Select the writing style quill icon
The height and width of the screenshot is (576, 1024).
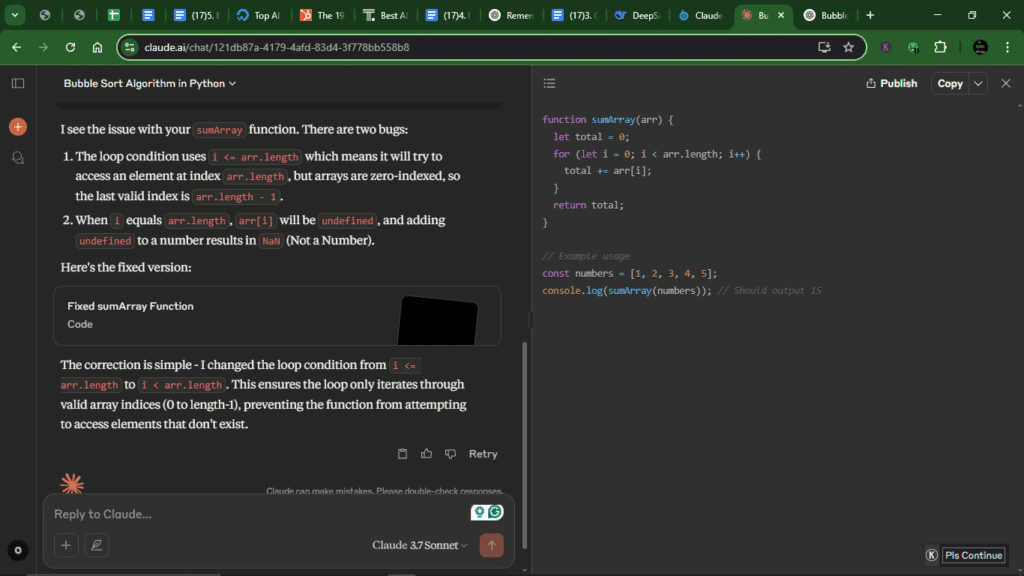[95, 545]
